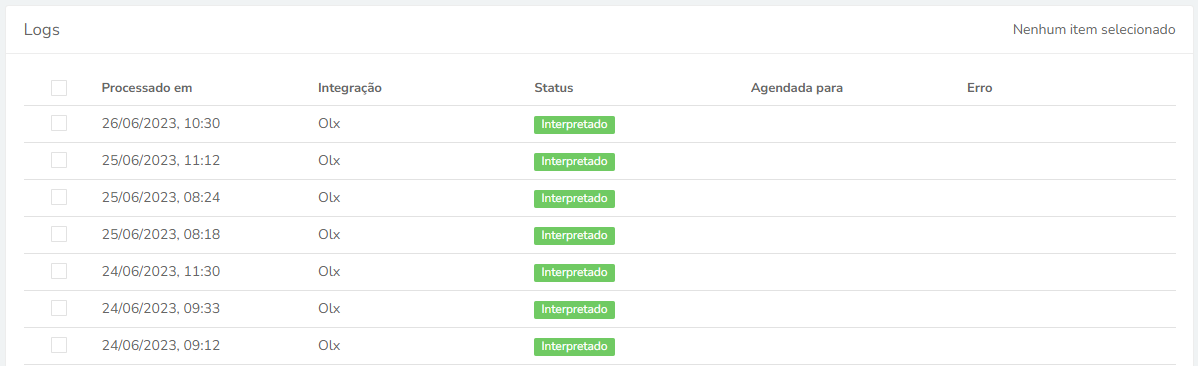This screenshot has width=1198, height=366.
Task: Click the Agendada para column header
Action: (x=797, y=88)
